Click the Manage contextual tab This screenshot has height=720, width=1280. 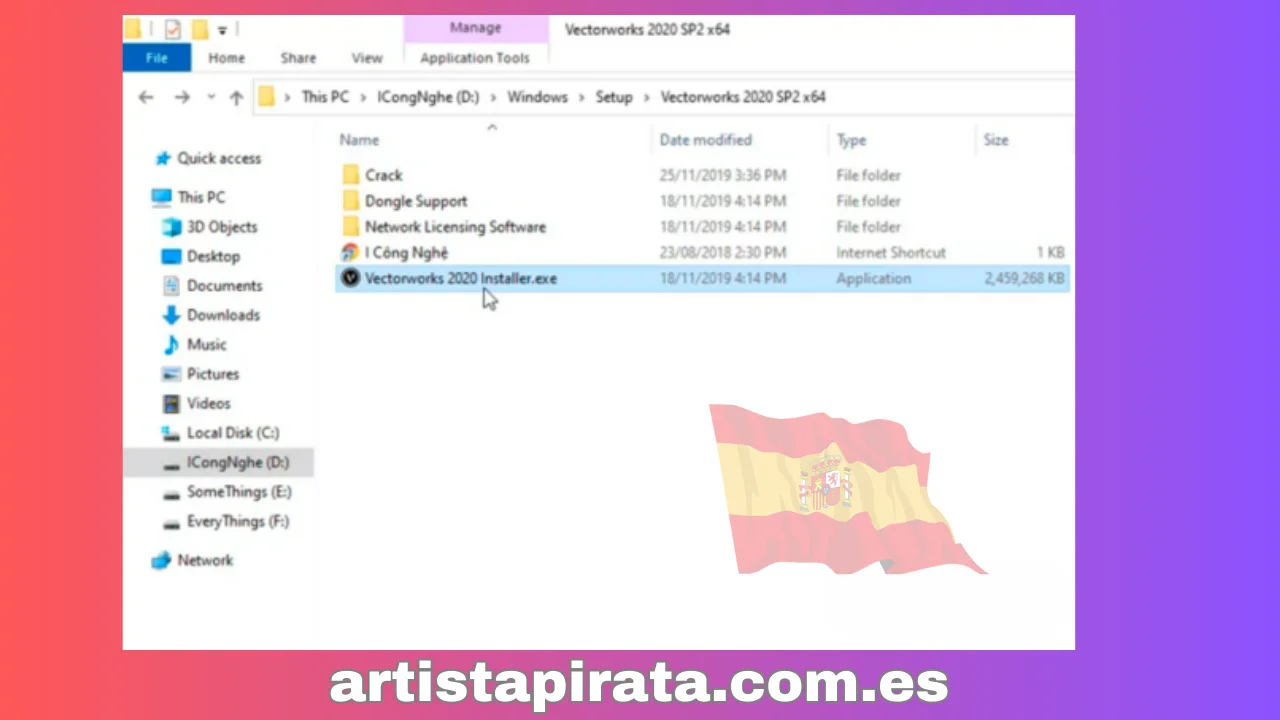pyautogui.click(x=475, y=29)
